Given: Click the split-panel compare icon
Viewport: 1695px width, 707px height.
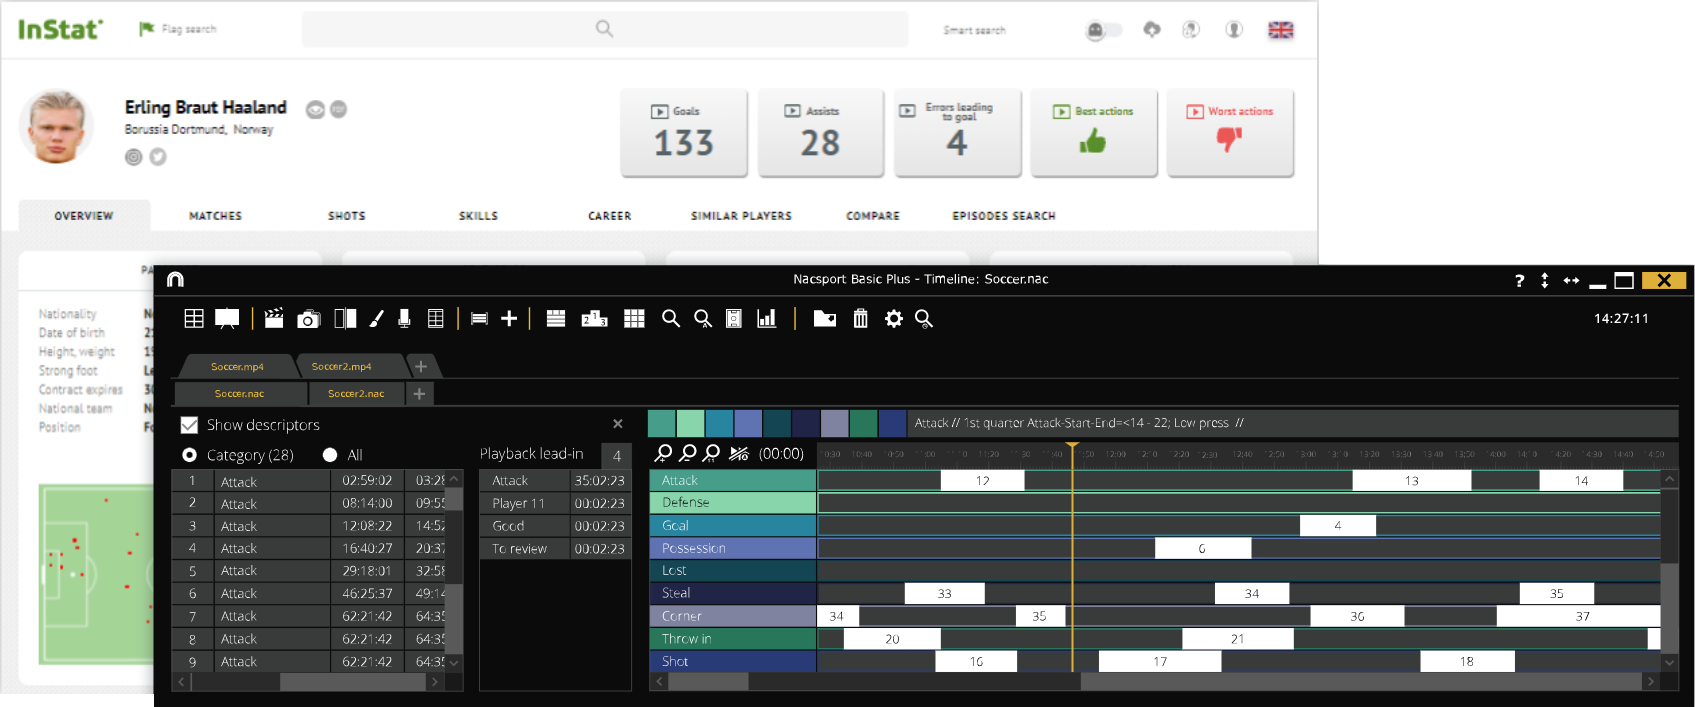Looking at the screenshot, I should pyautogui.click(x=345, y=318).
